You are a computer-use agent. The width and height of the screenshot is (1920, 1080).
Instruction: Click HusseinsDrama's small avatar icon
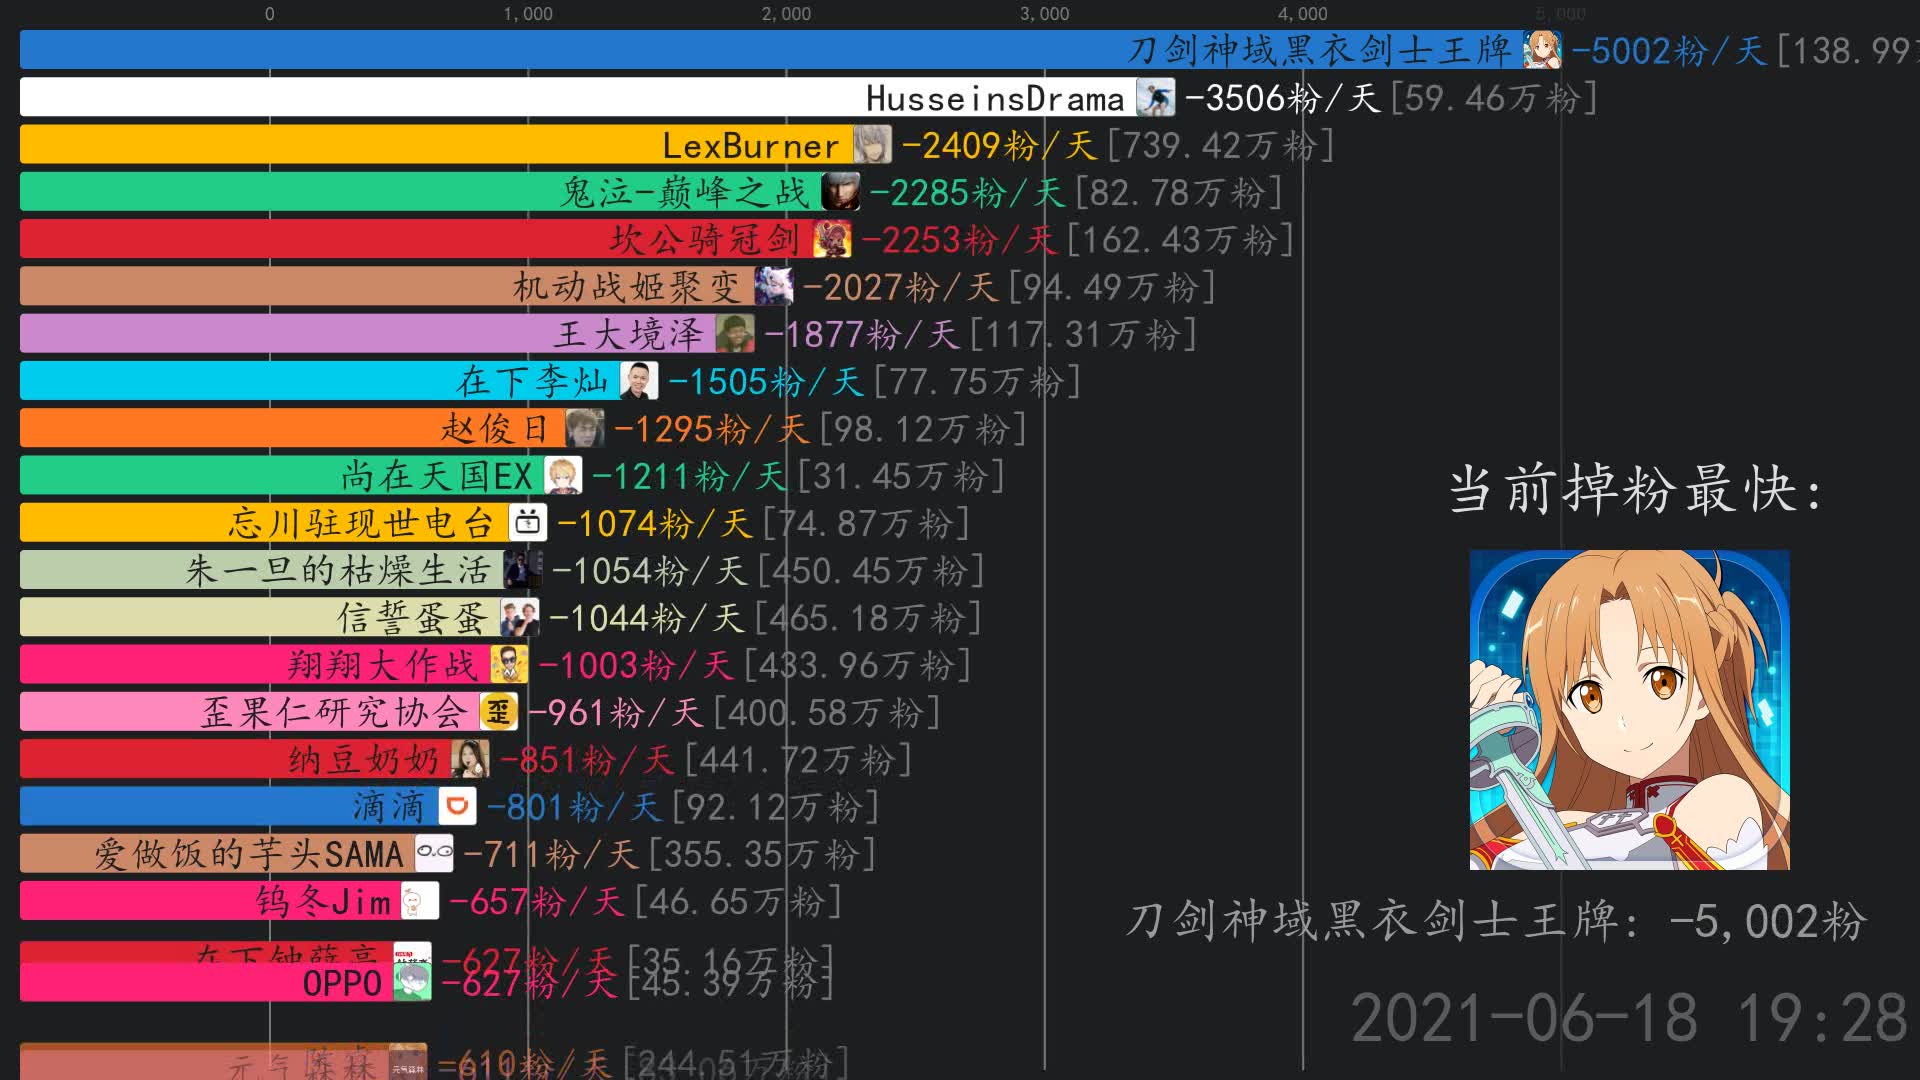(1154, 98)
